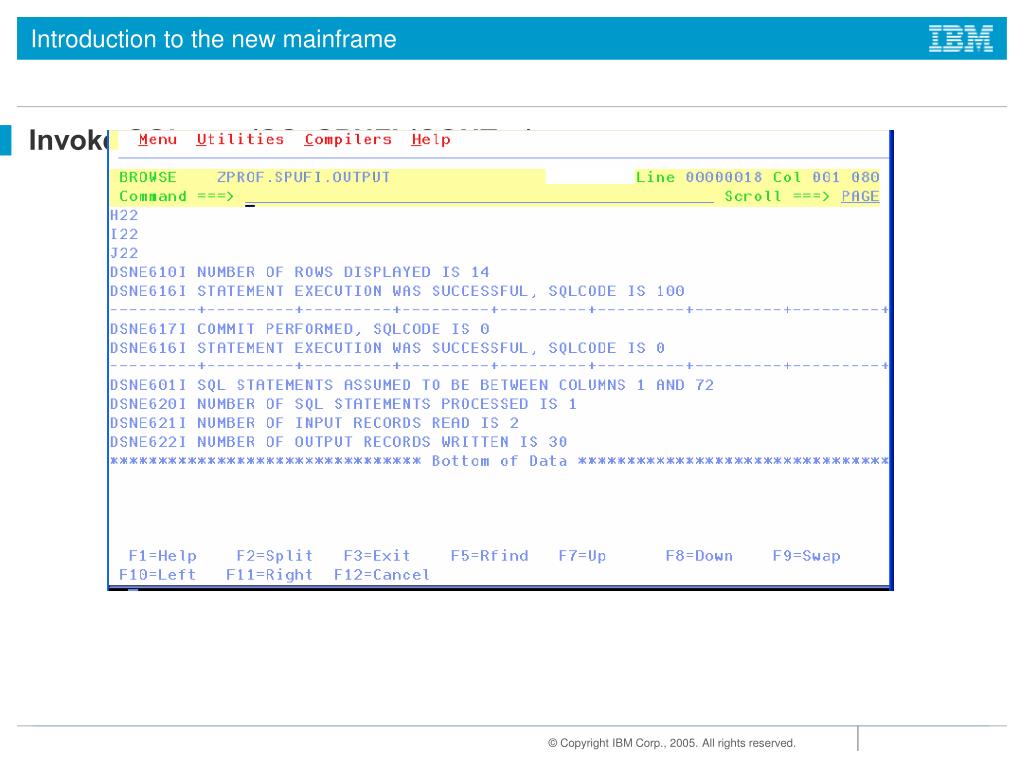Select the F2=Split function key
This screenshot has width=1024, height=768.
tap(274, 556)
